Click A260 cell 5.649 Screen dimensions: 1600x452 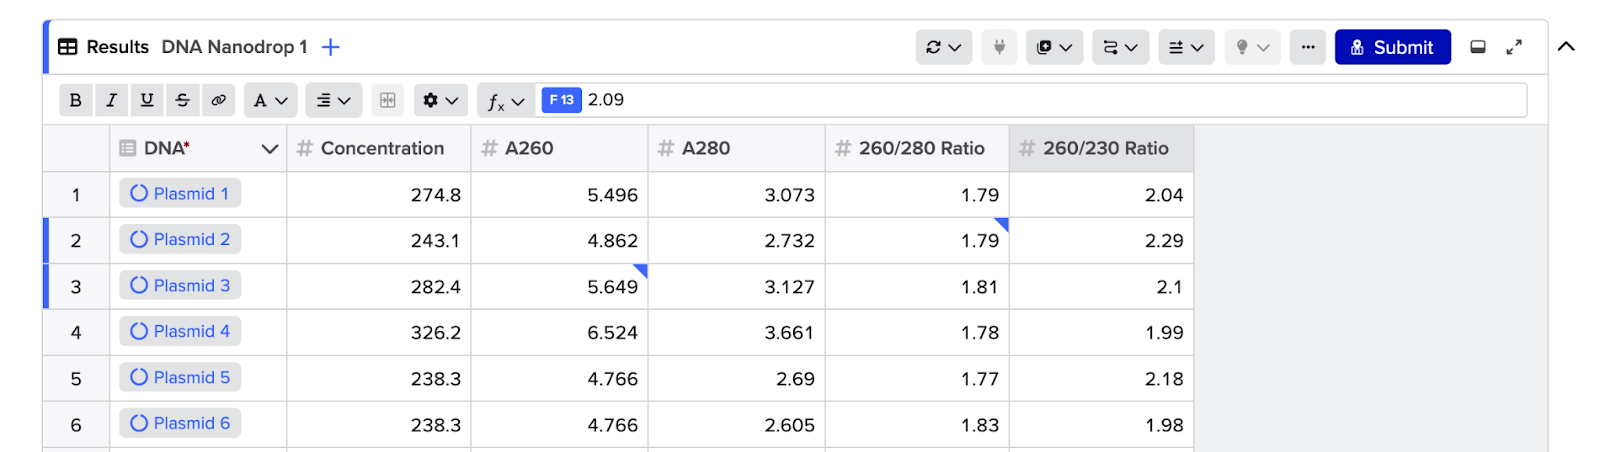pos(560,287)
